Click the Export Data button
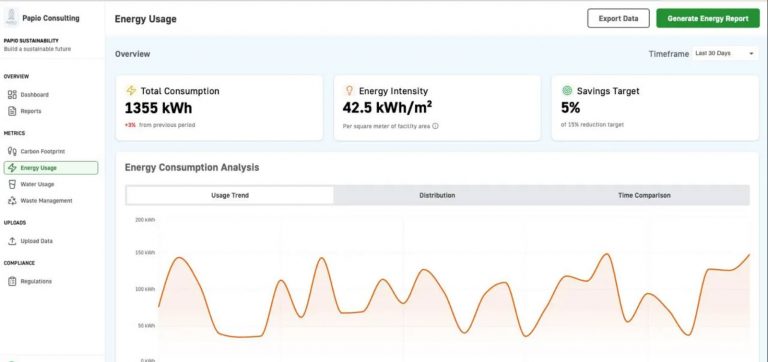Viewport: 768px width, 362px height. click(x=618, y=19)
